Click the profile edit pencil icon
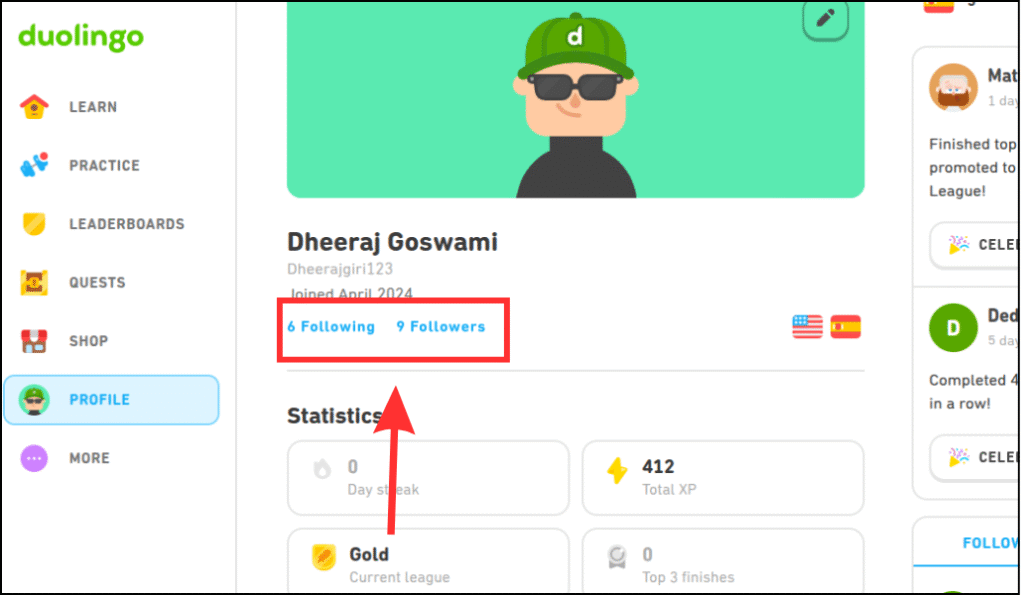Image resolution: width=1024 pixels, height=595 pixels. 825,21
